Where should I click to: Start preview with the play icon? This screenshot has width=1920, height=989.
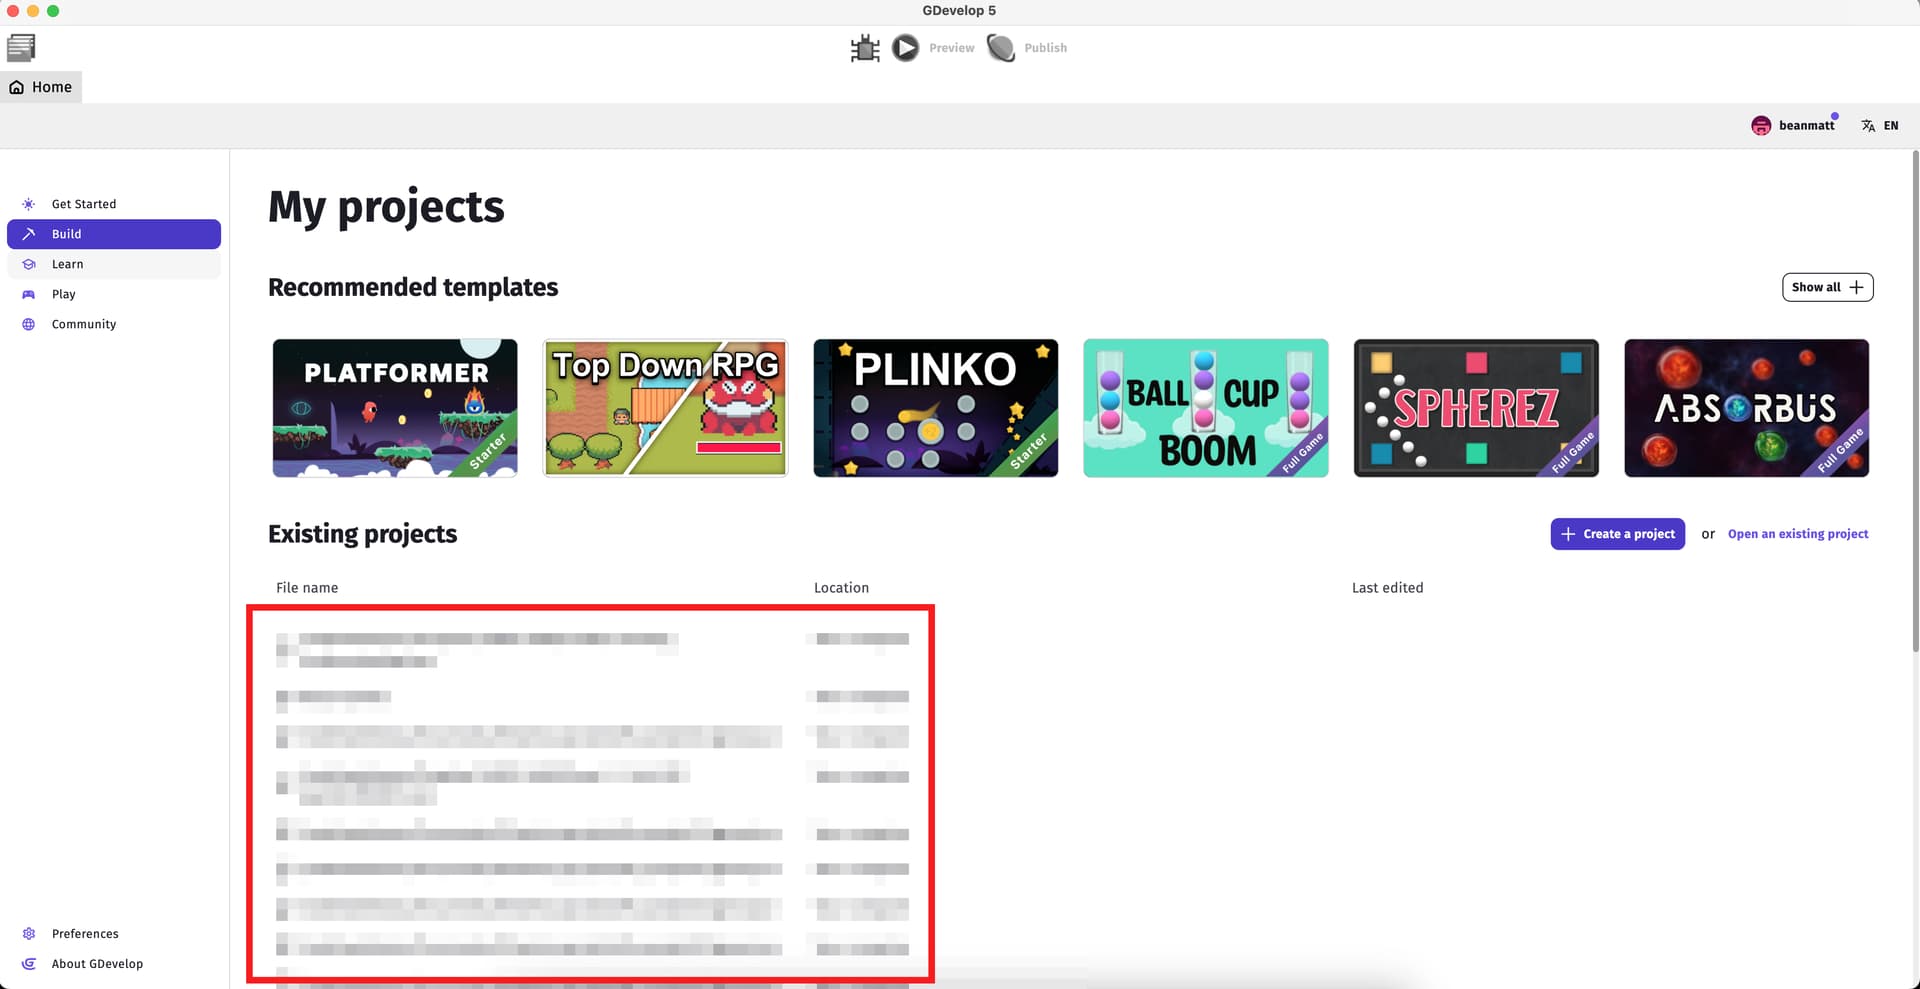coord(905,48)
